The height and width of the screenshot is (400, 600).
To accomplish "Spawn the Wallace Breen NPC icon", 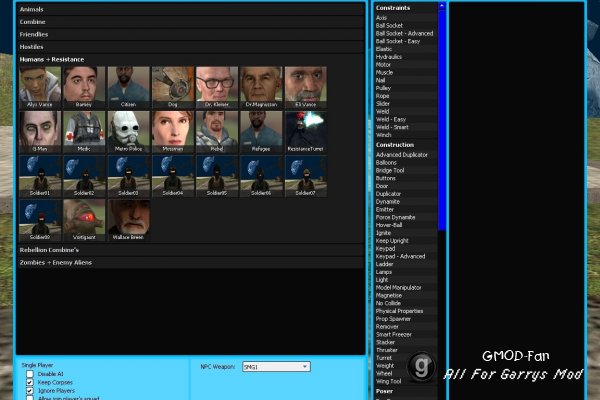I will pyautogui.click(x=129, y=220).
